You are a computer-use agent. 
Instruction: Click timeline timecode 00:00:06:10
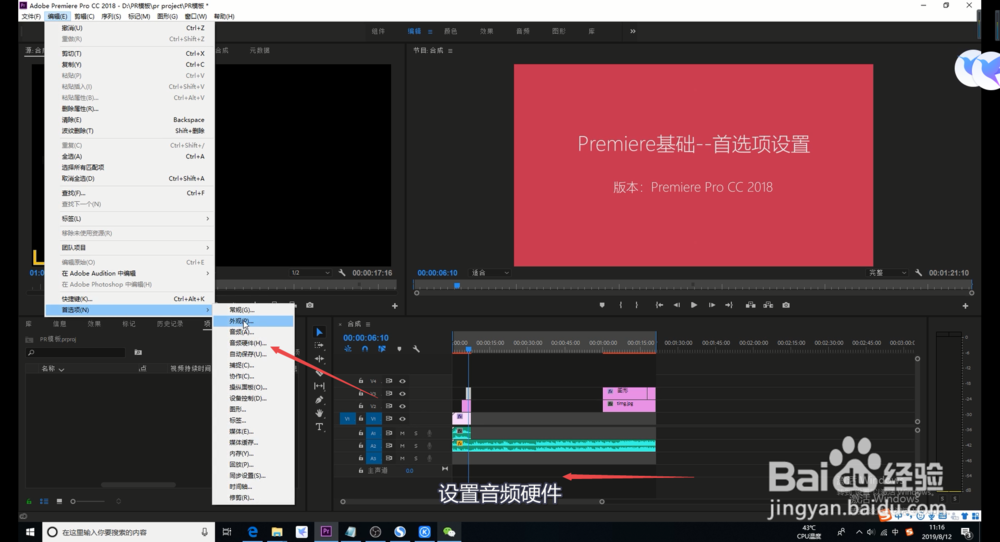pyautogui.click(x=365, y=338)
